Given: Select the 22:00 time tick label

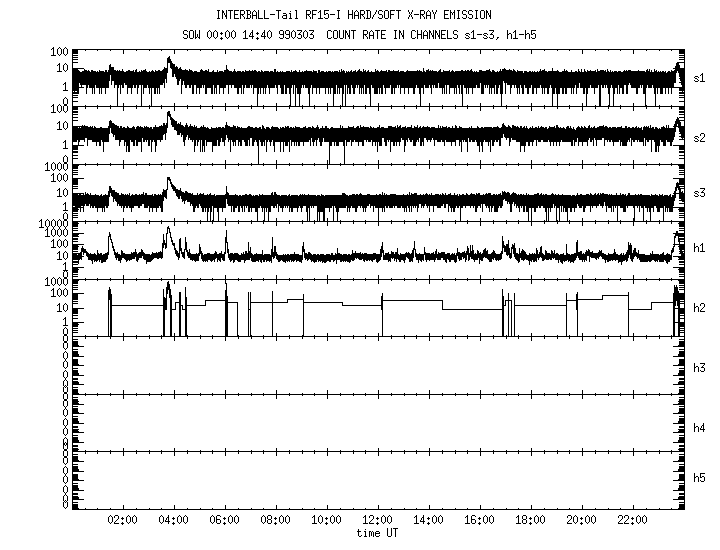Looking at the screenshot, I should pos(632,521).
